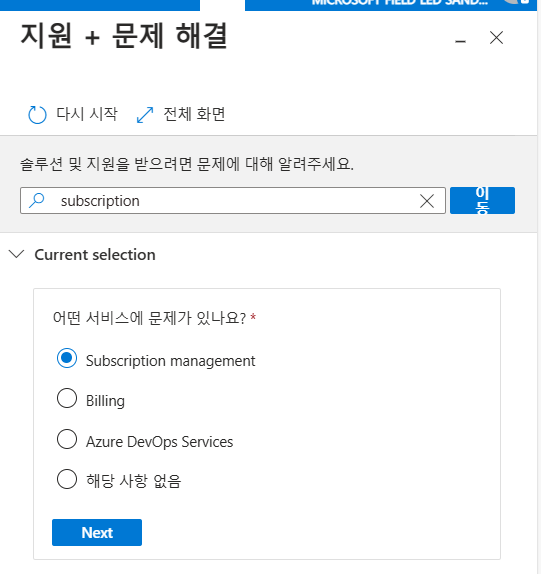The height and width of the screenshot is (574, 541).
Task: Click the restart circular arrow icon
Action: point(37,115)
